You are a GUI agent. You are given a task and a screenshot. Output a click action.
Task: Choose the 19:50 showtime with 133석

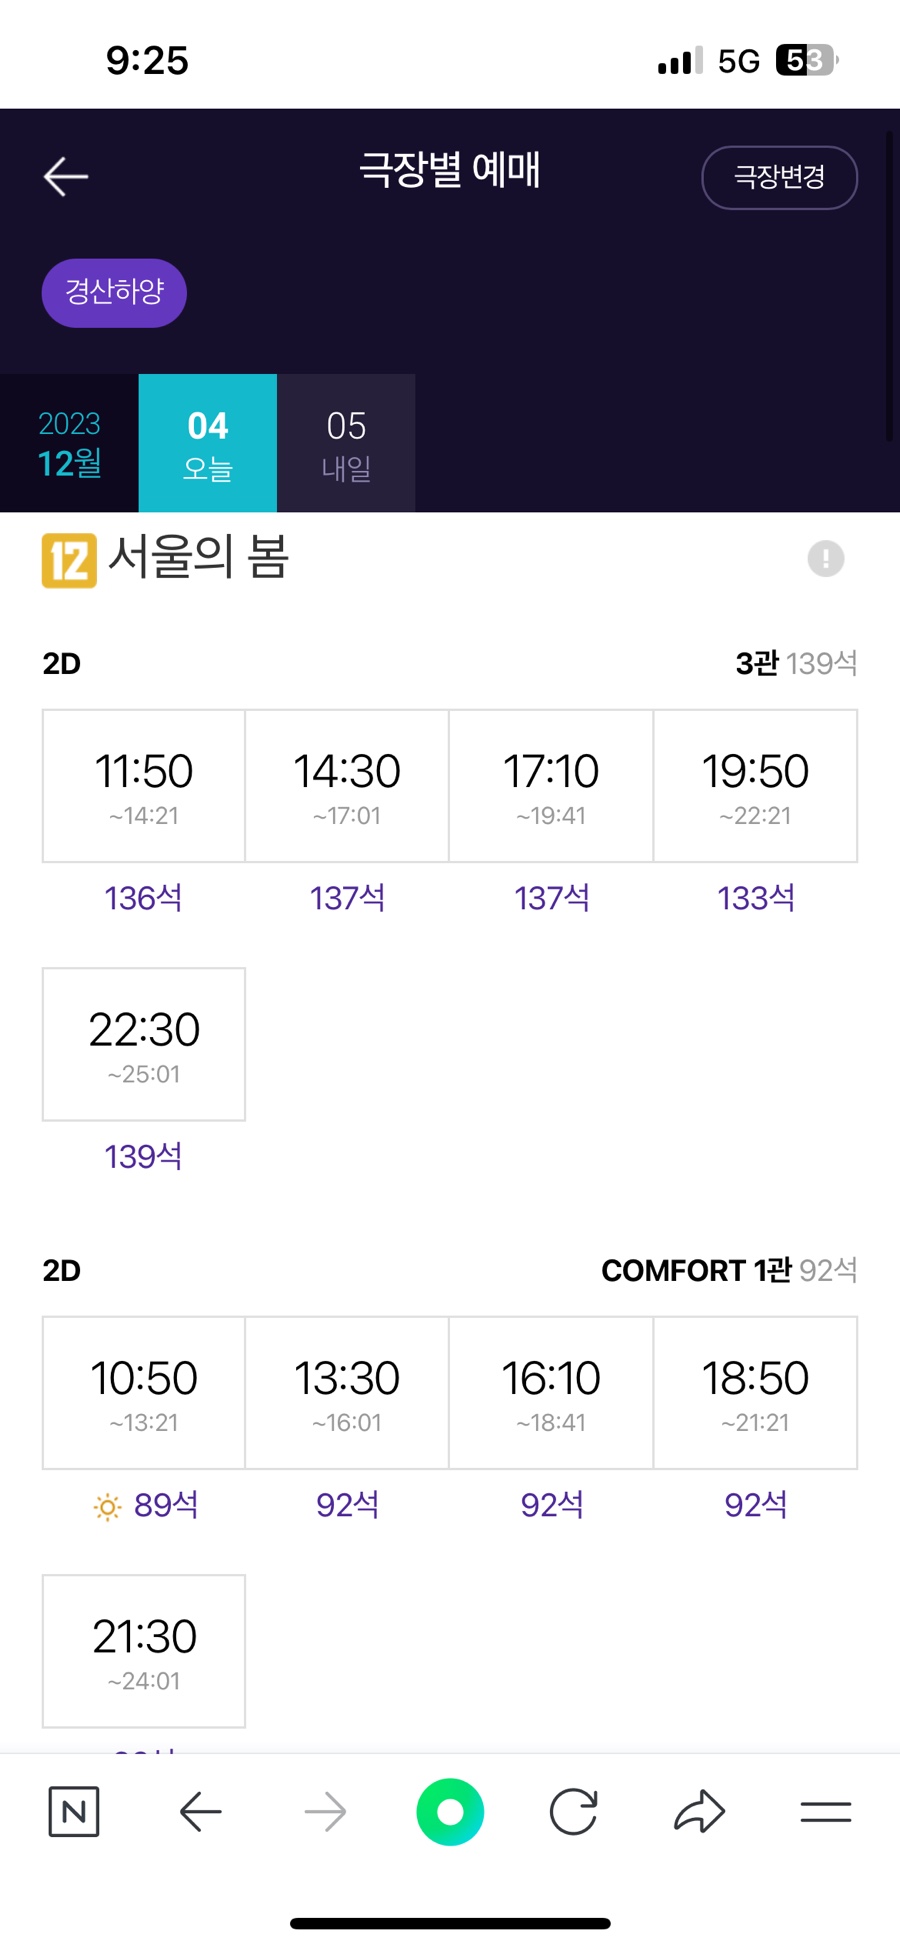[755, 786]
